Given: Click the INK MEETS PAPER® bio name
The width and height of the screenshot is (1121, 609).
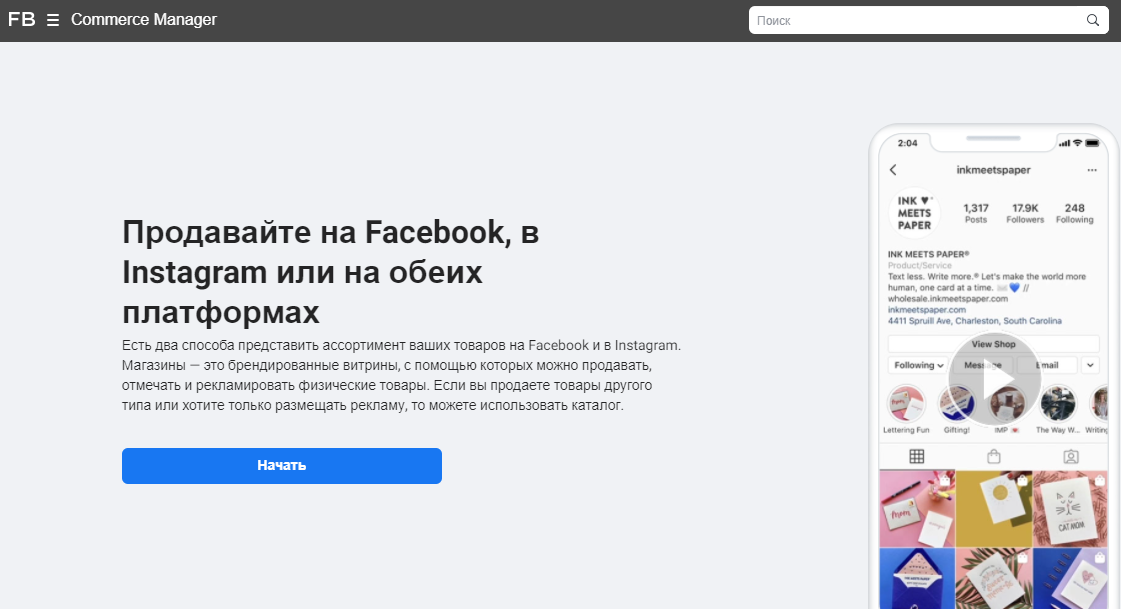Looking at the screenshot, I should point(928,254).
